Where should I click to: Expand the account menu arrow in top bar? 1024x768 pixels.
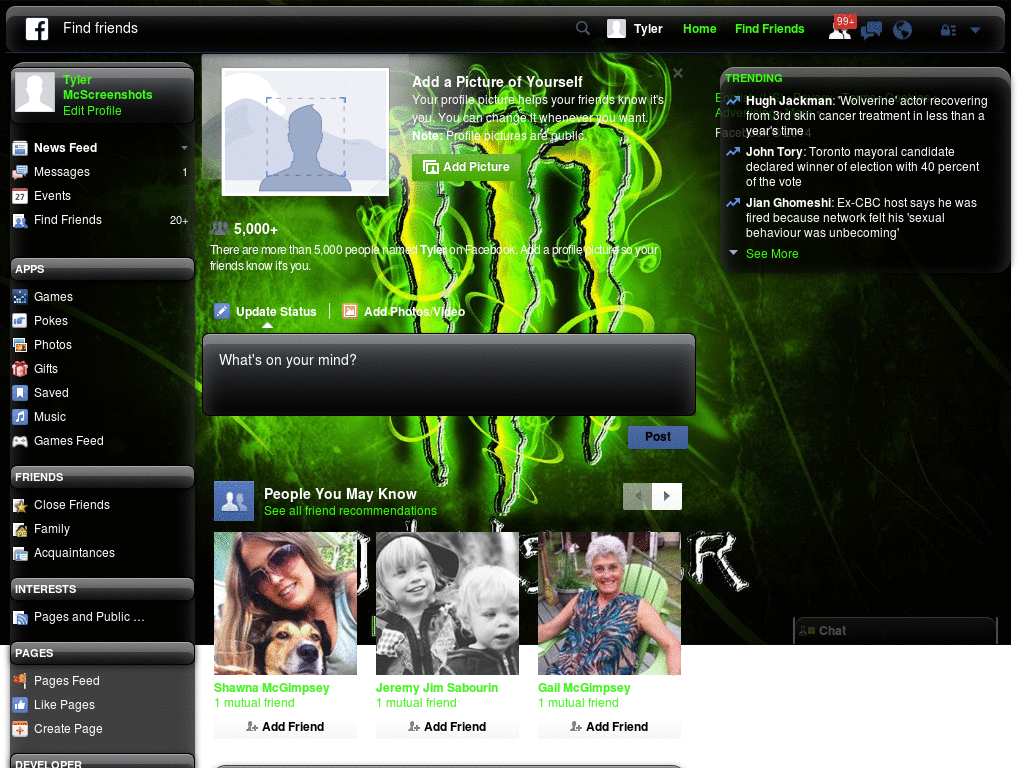(975, 30)
